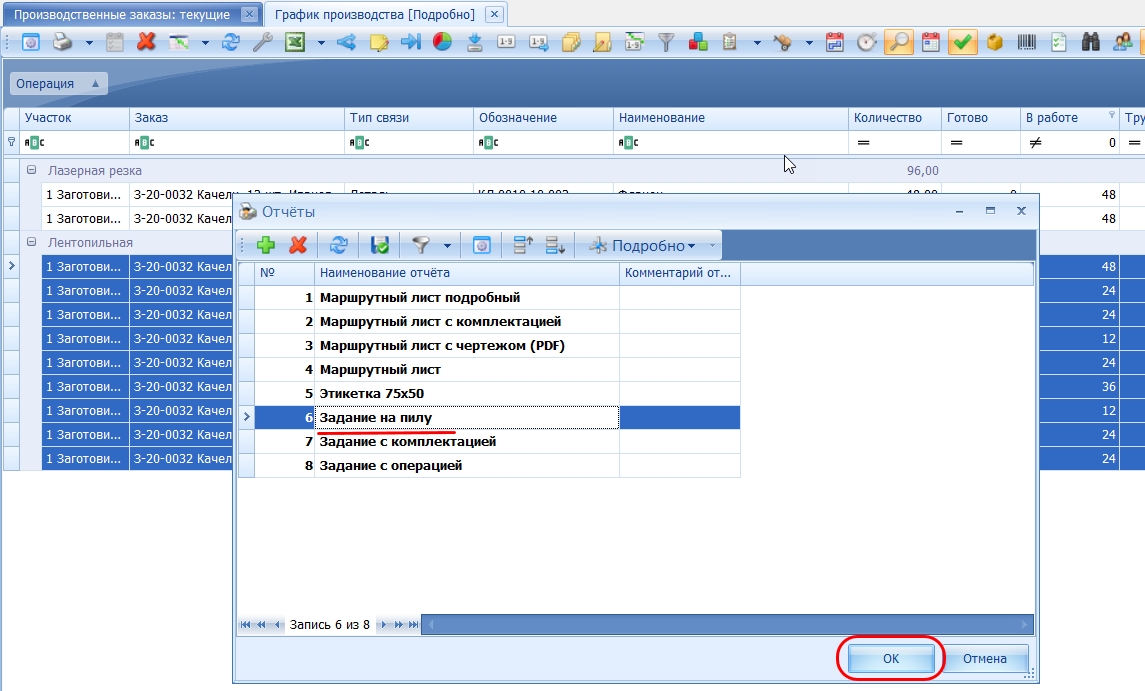Add a new report with the green plus
Screen dimensions: 1145x691
pos(266,245)
